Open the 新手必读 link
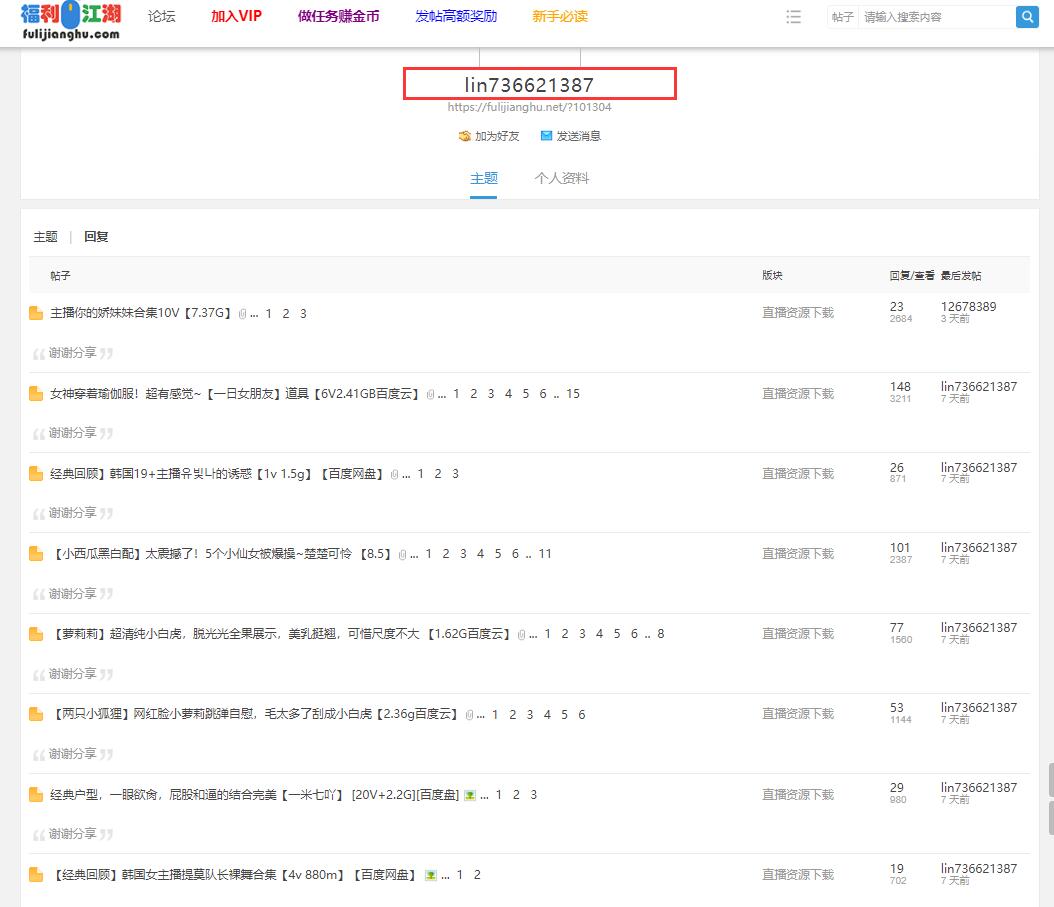 [x=560, y=16]
